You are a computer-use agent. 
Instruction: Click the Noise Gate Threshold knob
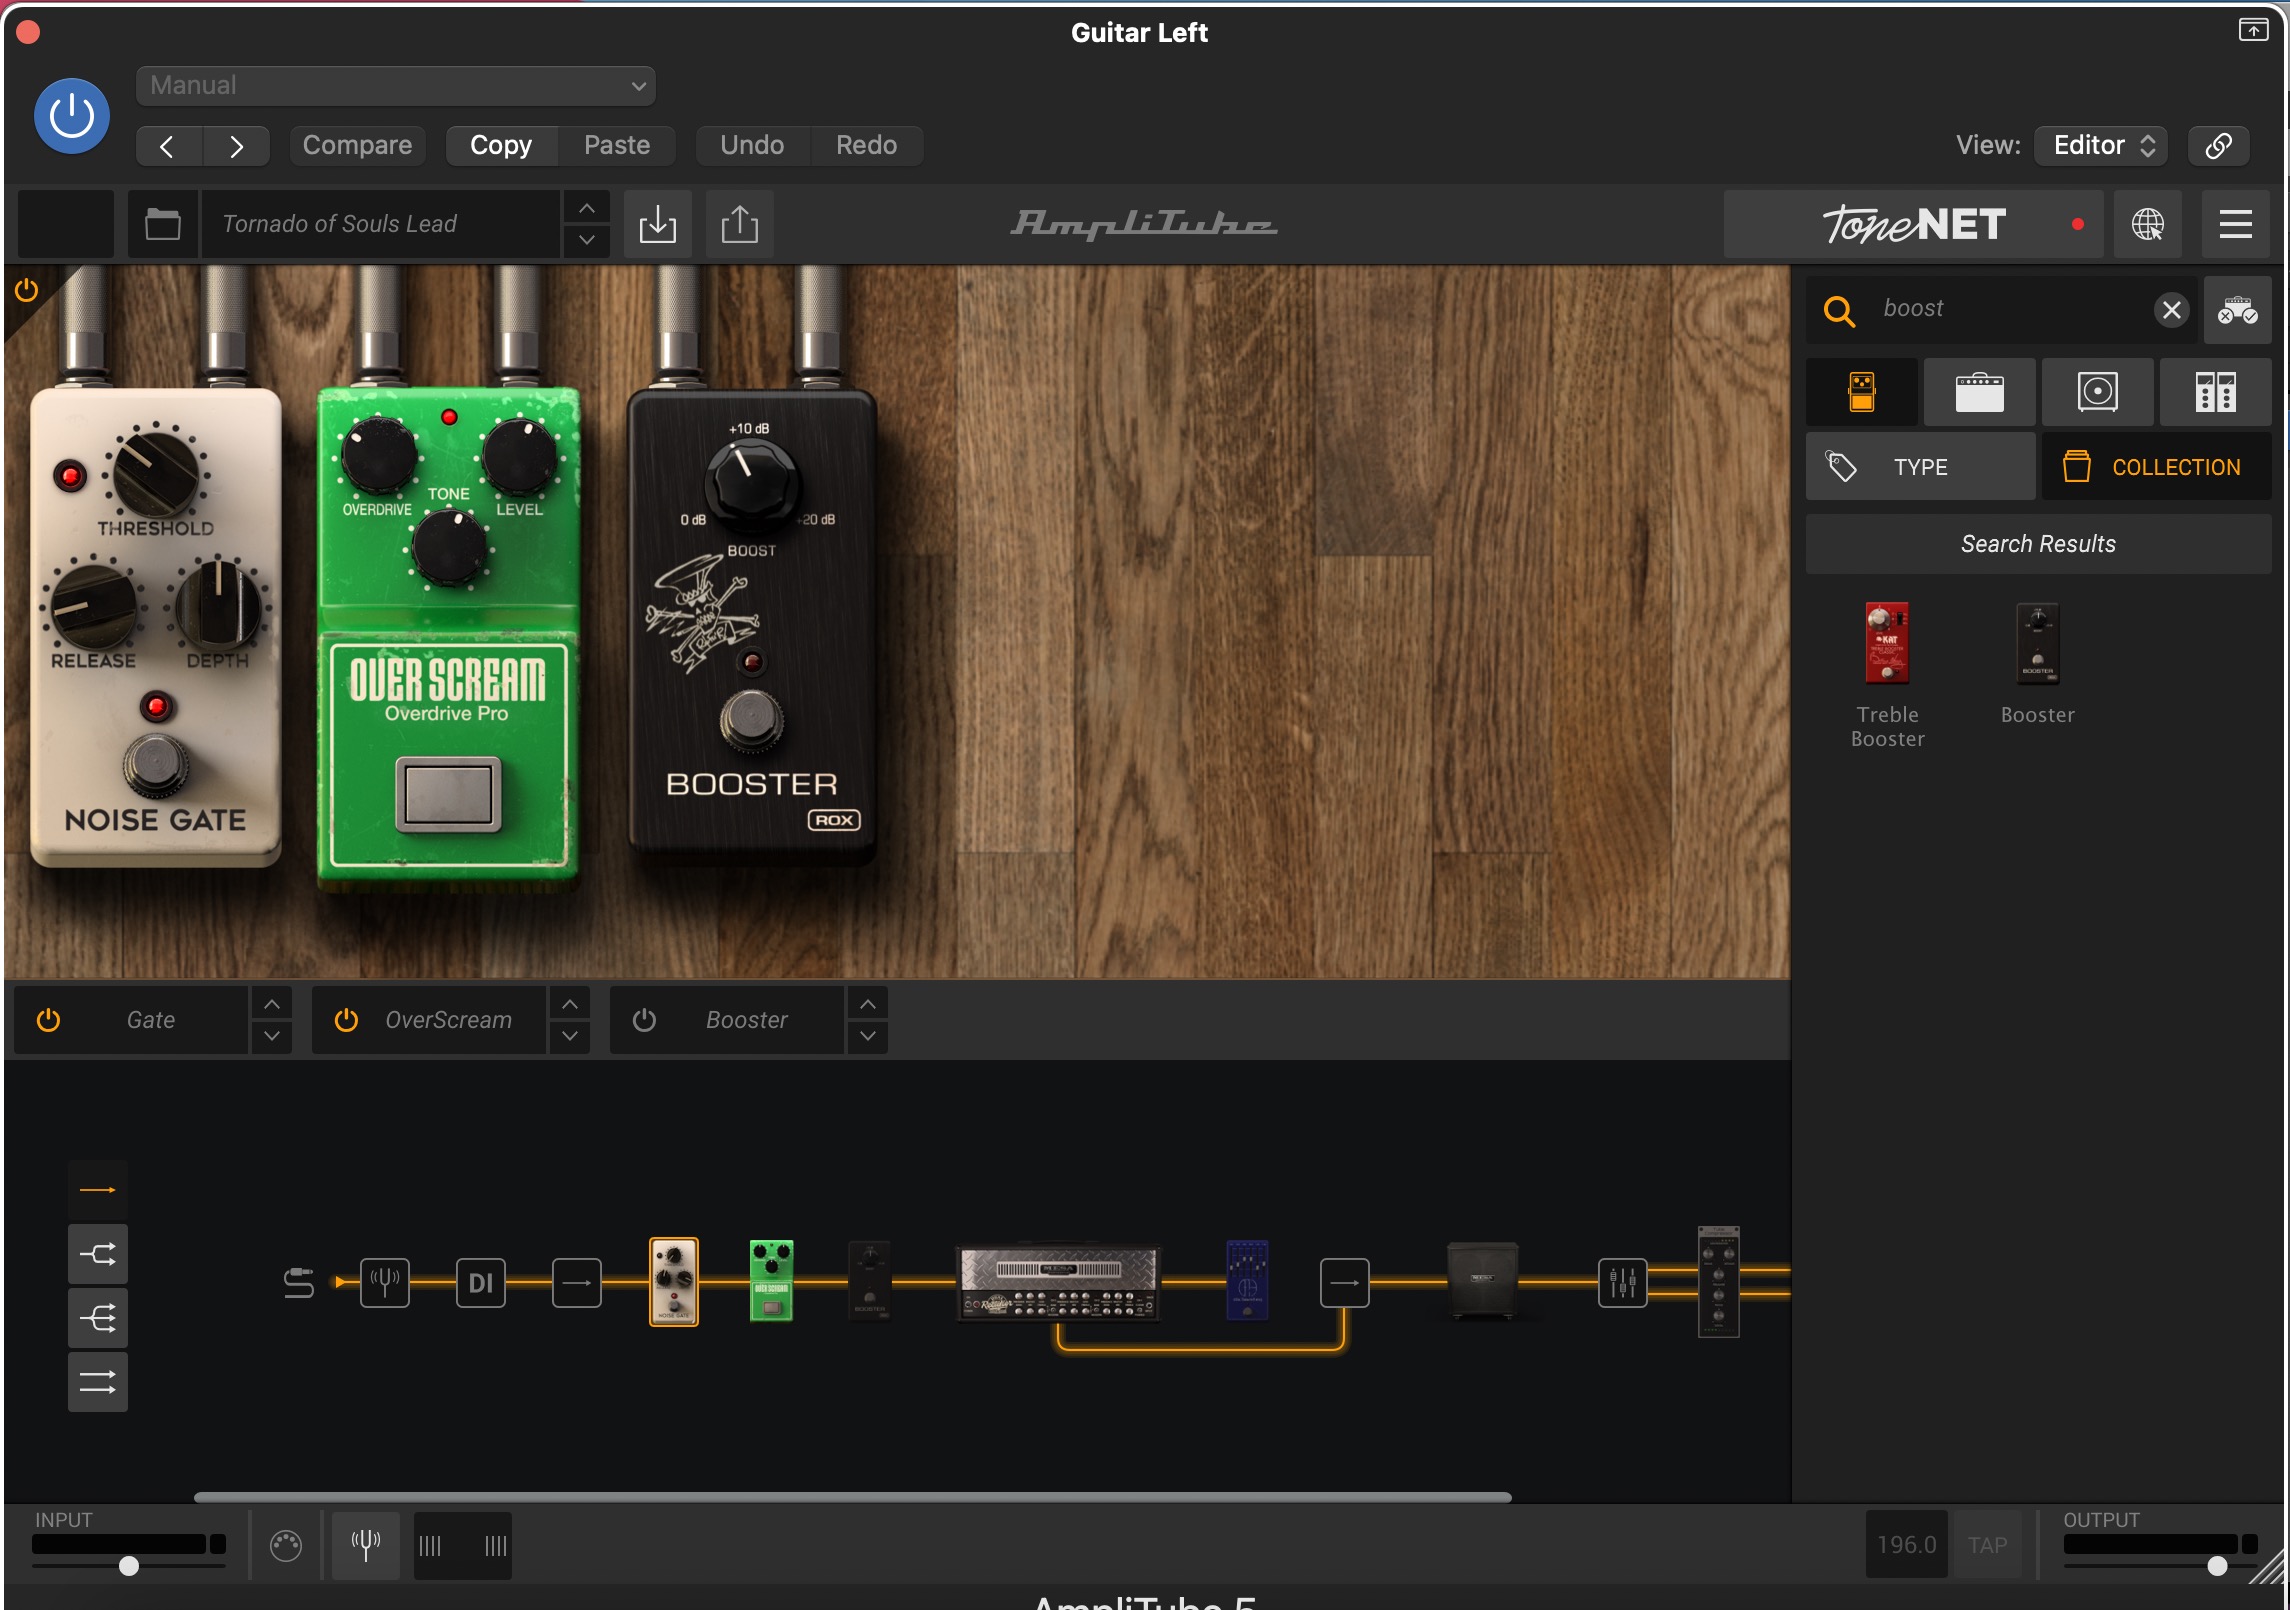click(155, 473)
